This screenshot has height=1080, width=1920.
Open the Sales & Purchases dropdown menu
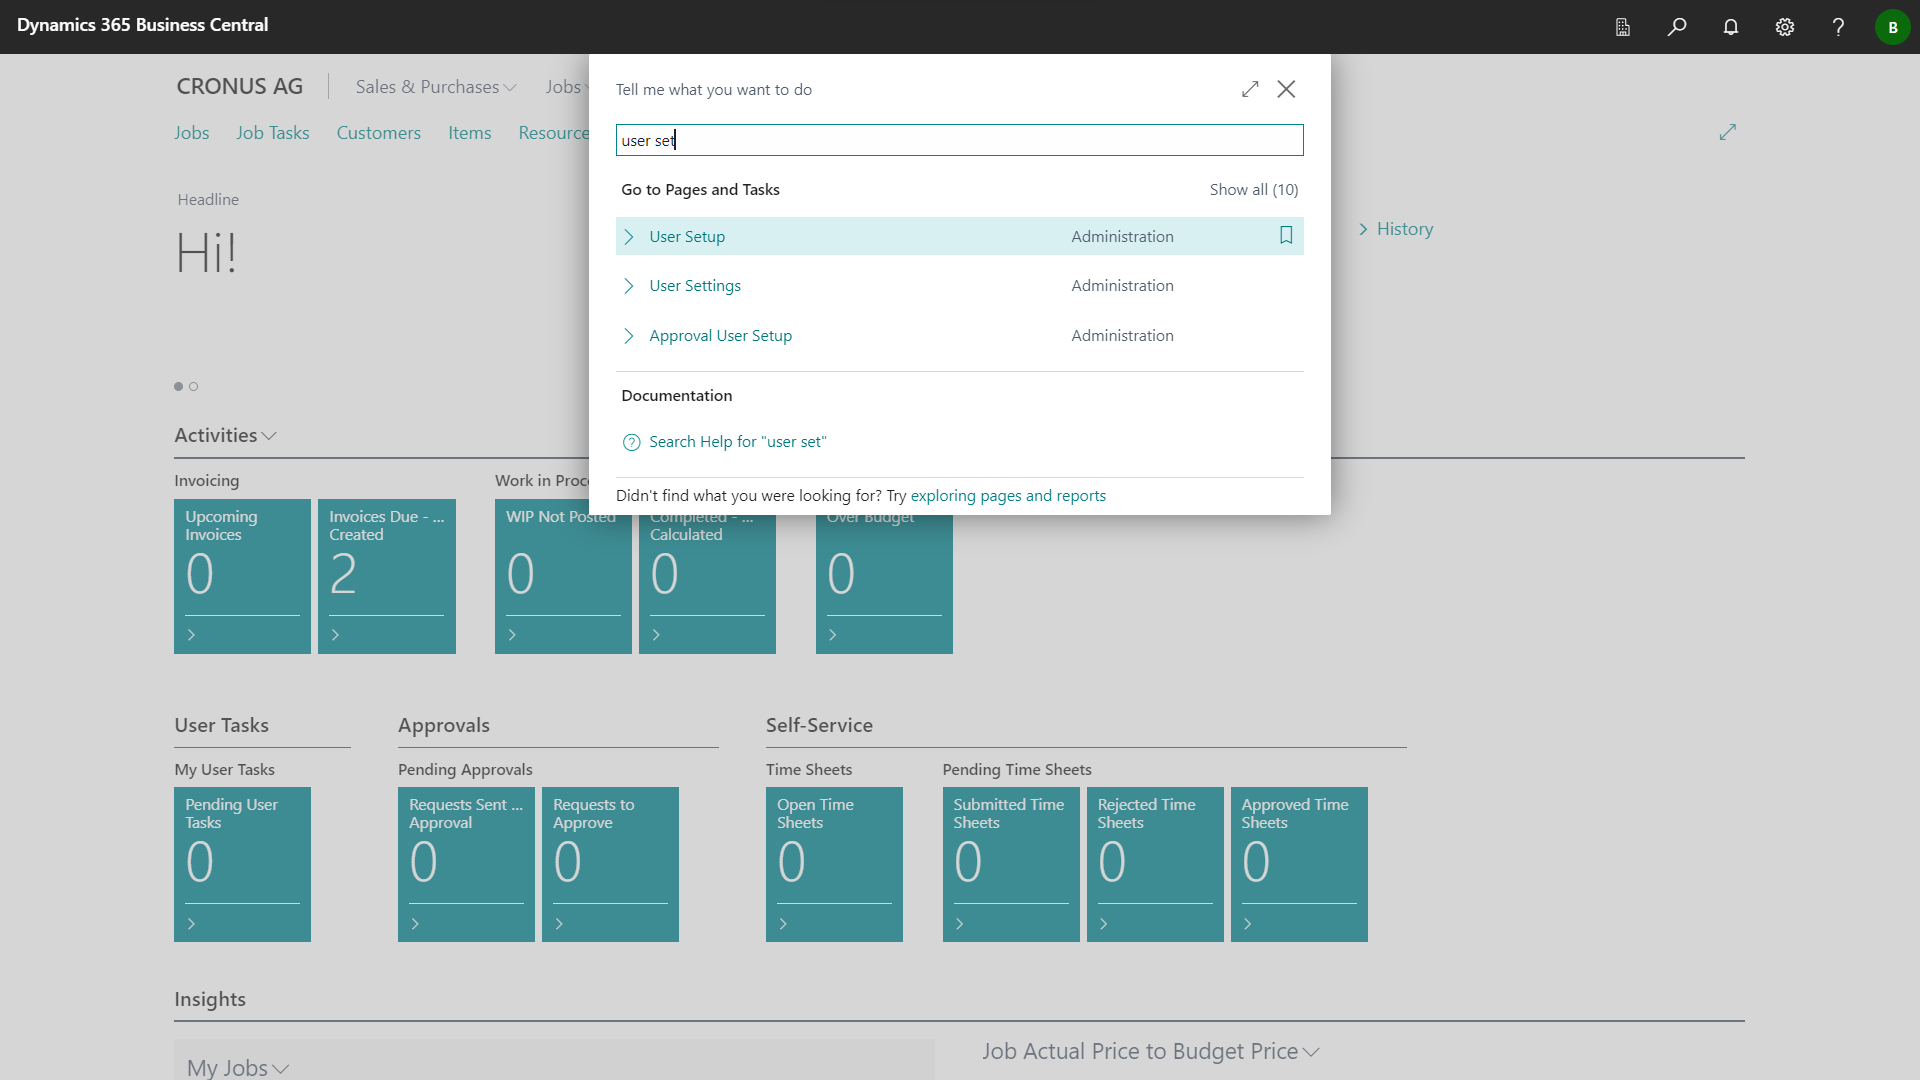click(x=436, y=87)
